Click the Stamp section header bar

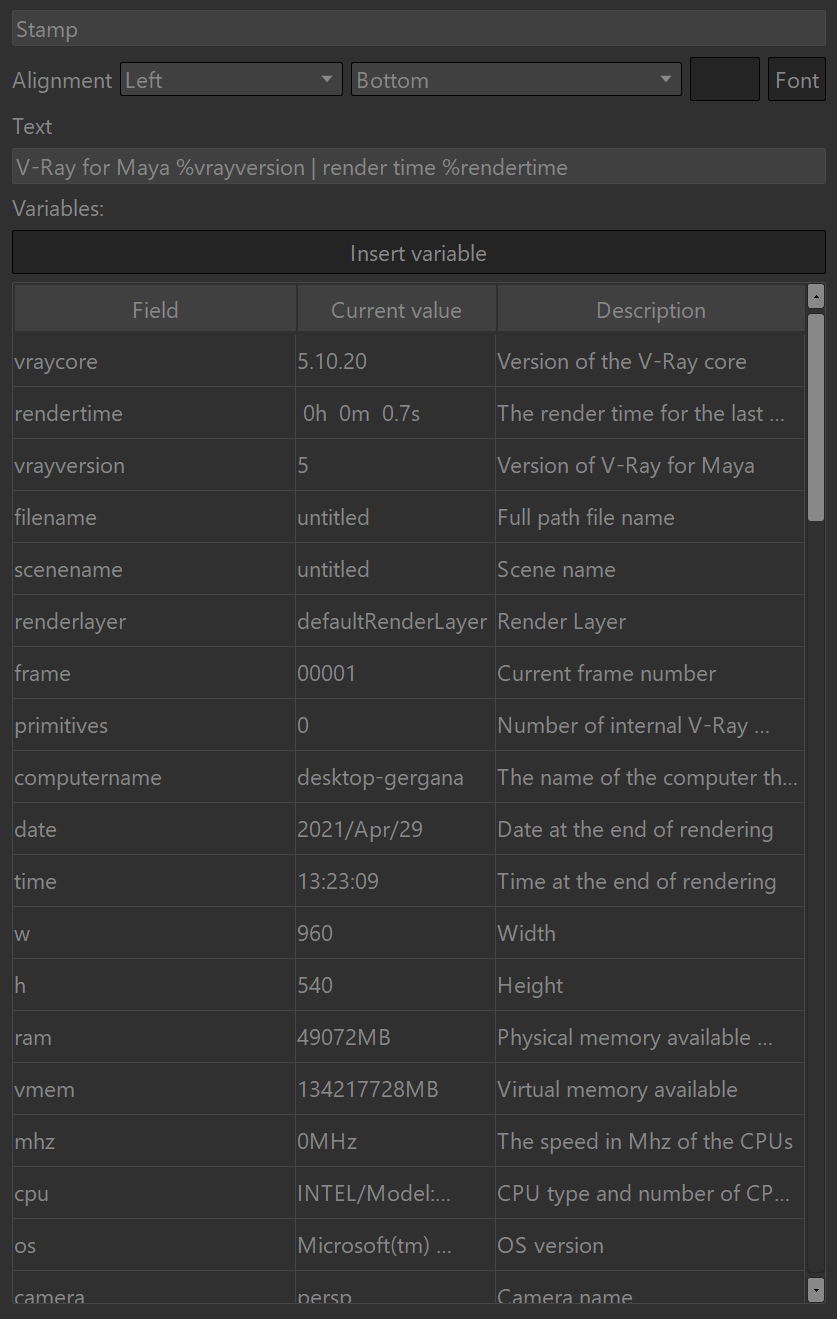[x=418, y=29]
